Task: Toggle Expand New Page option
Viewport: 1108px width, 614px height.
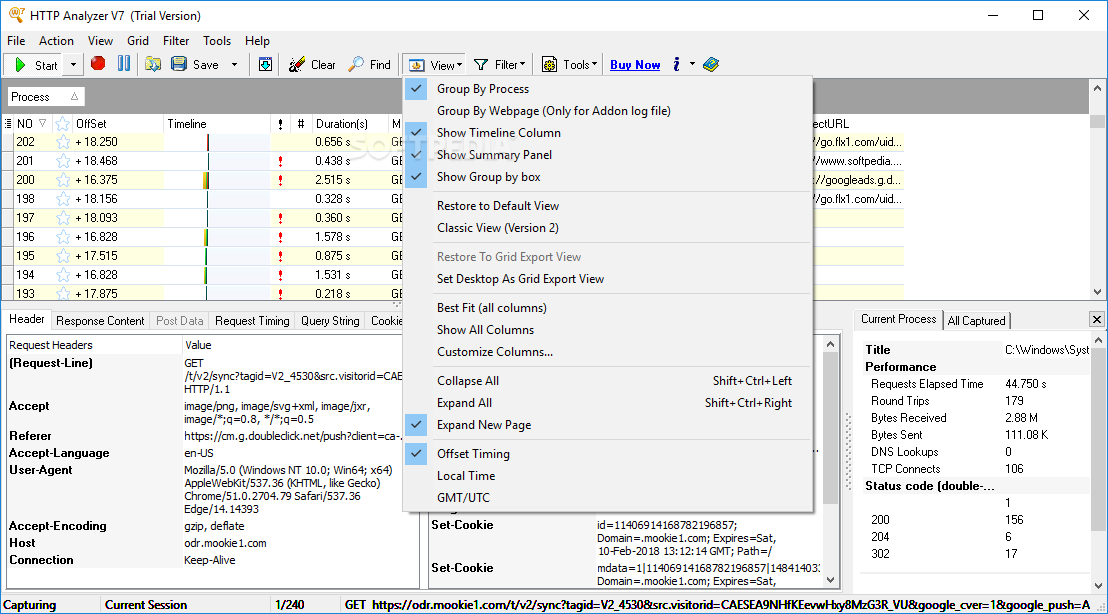Action: pyautogui.click(x=484, y=425)
